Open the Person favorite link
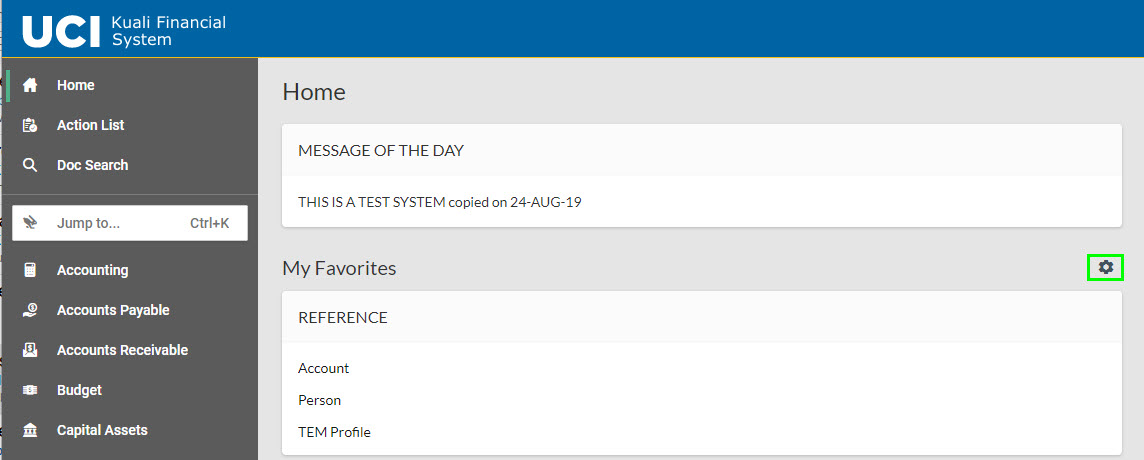1144x460 pixels. point(320,401)
